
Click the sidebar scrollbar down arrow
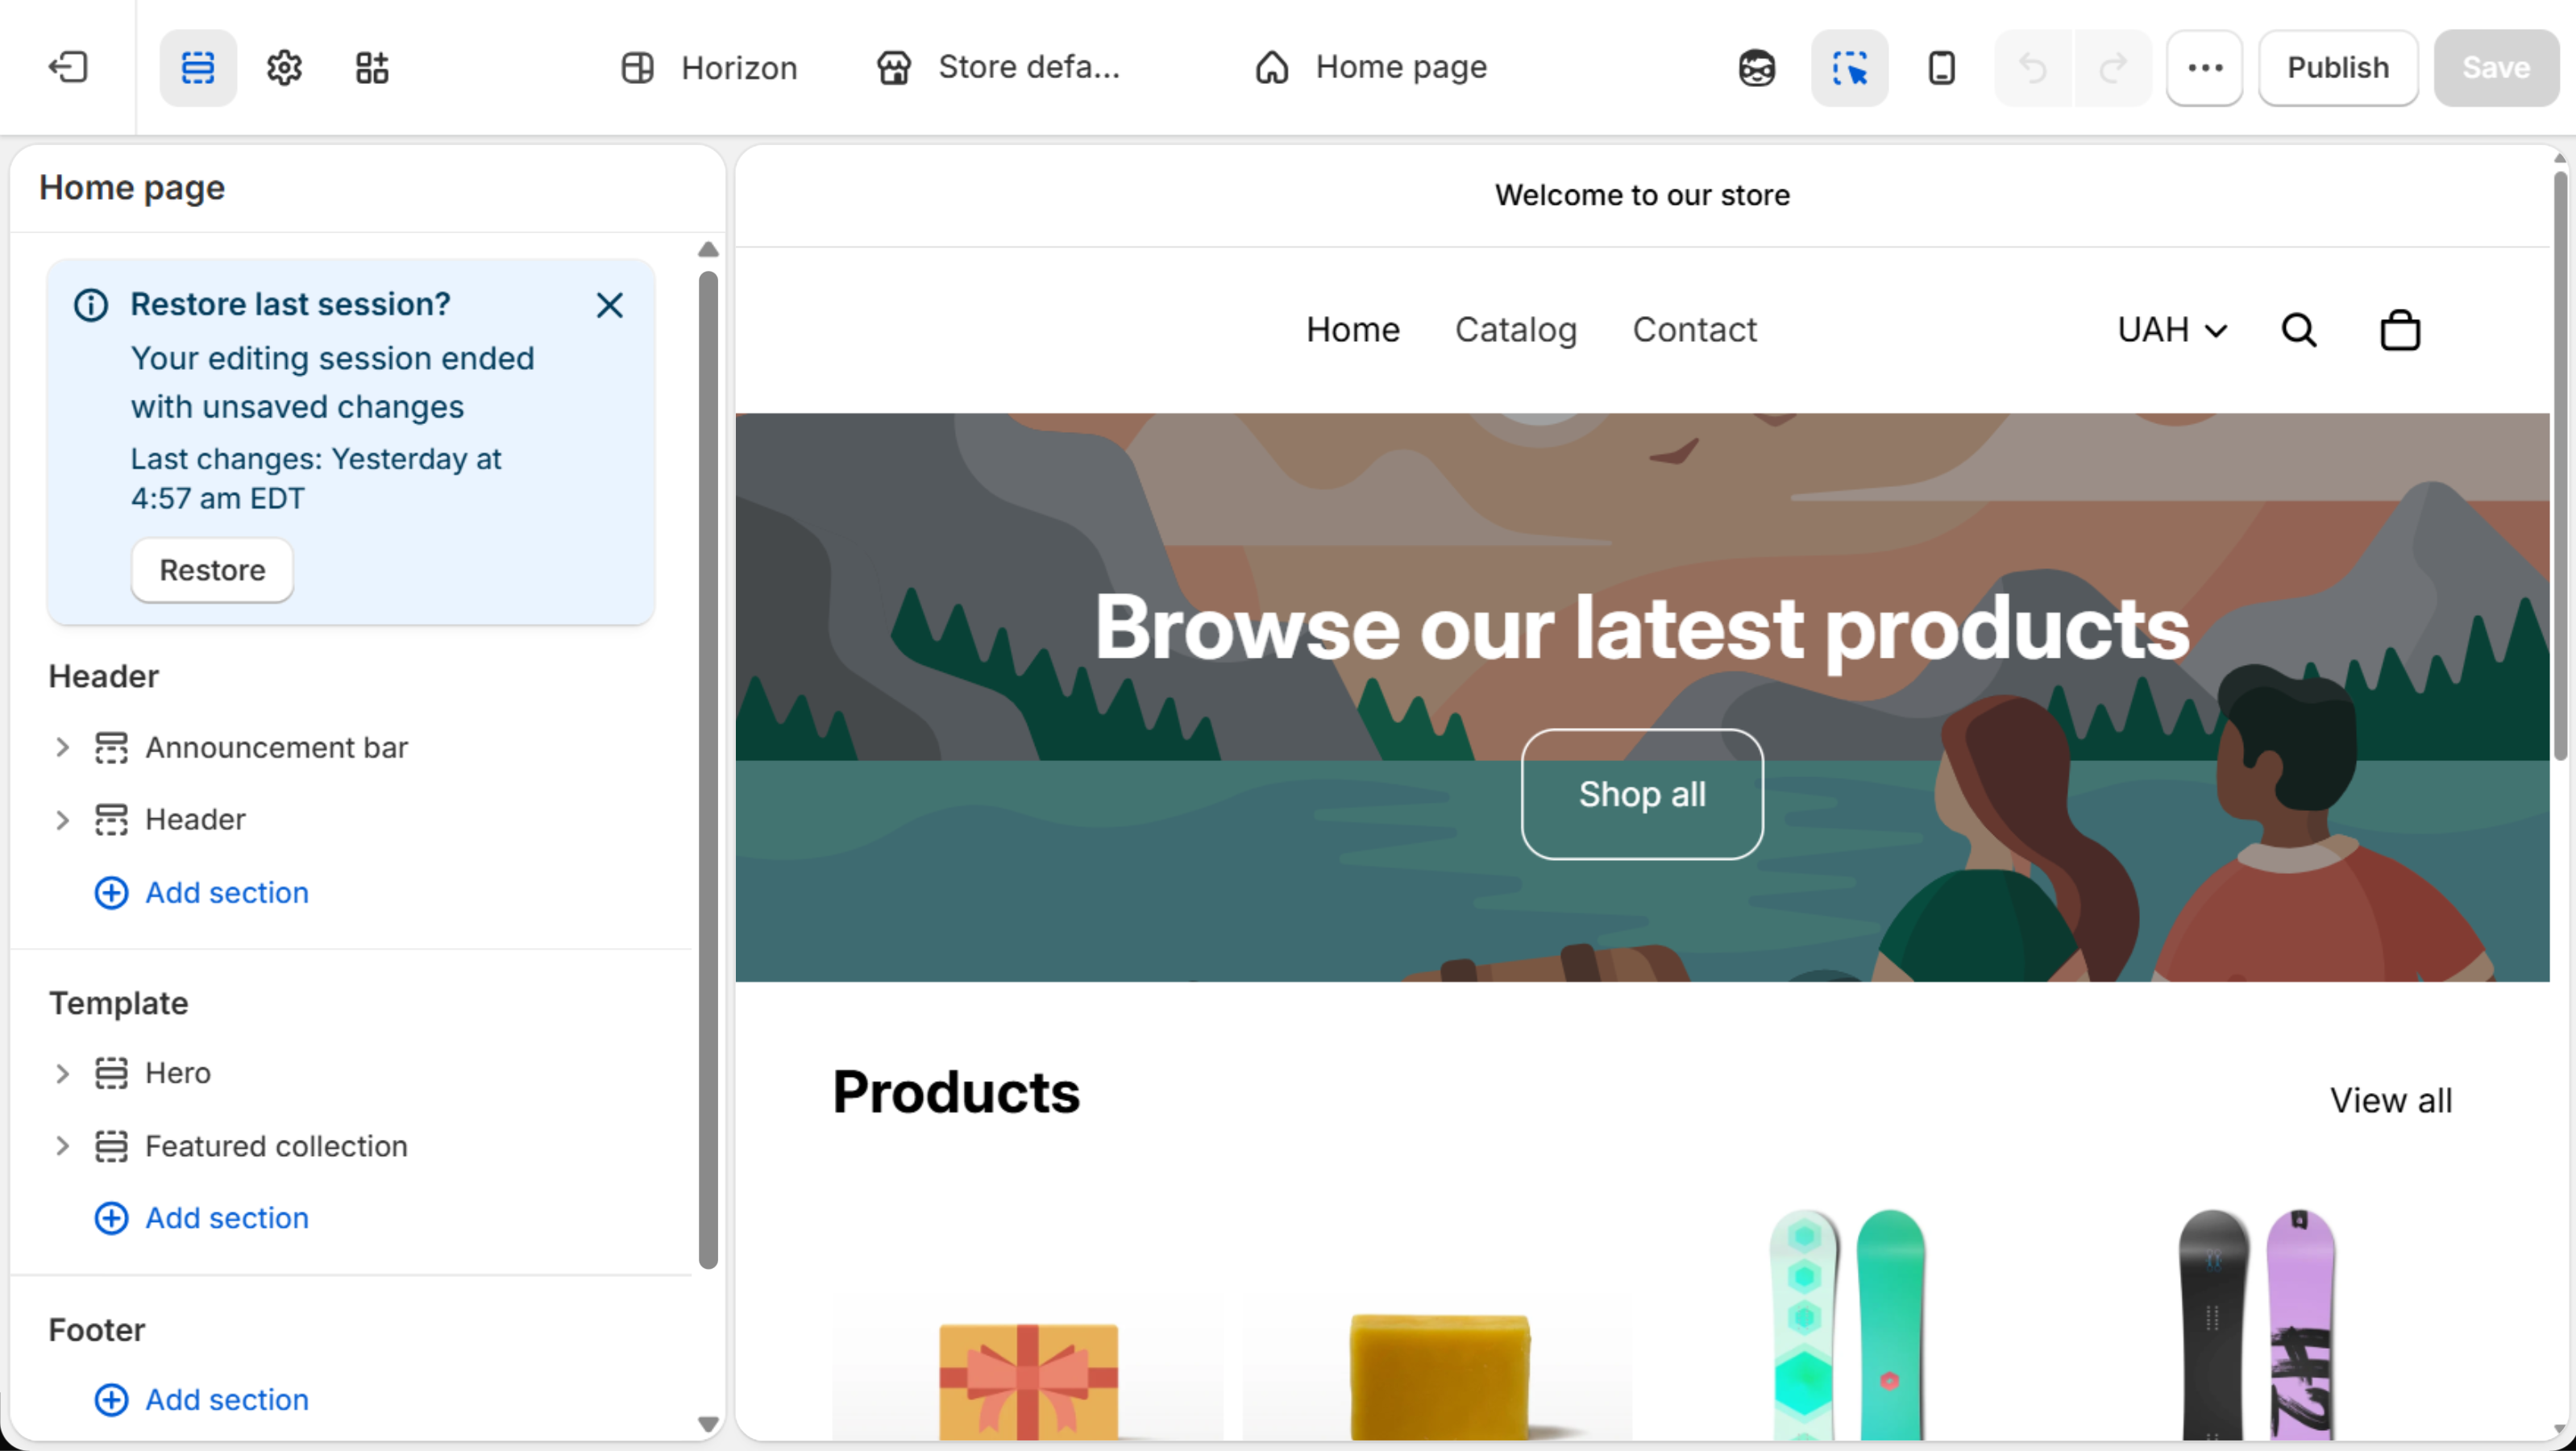[708, 1424]
